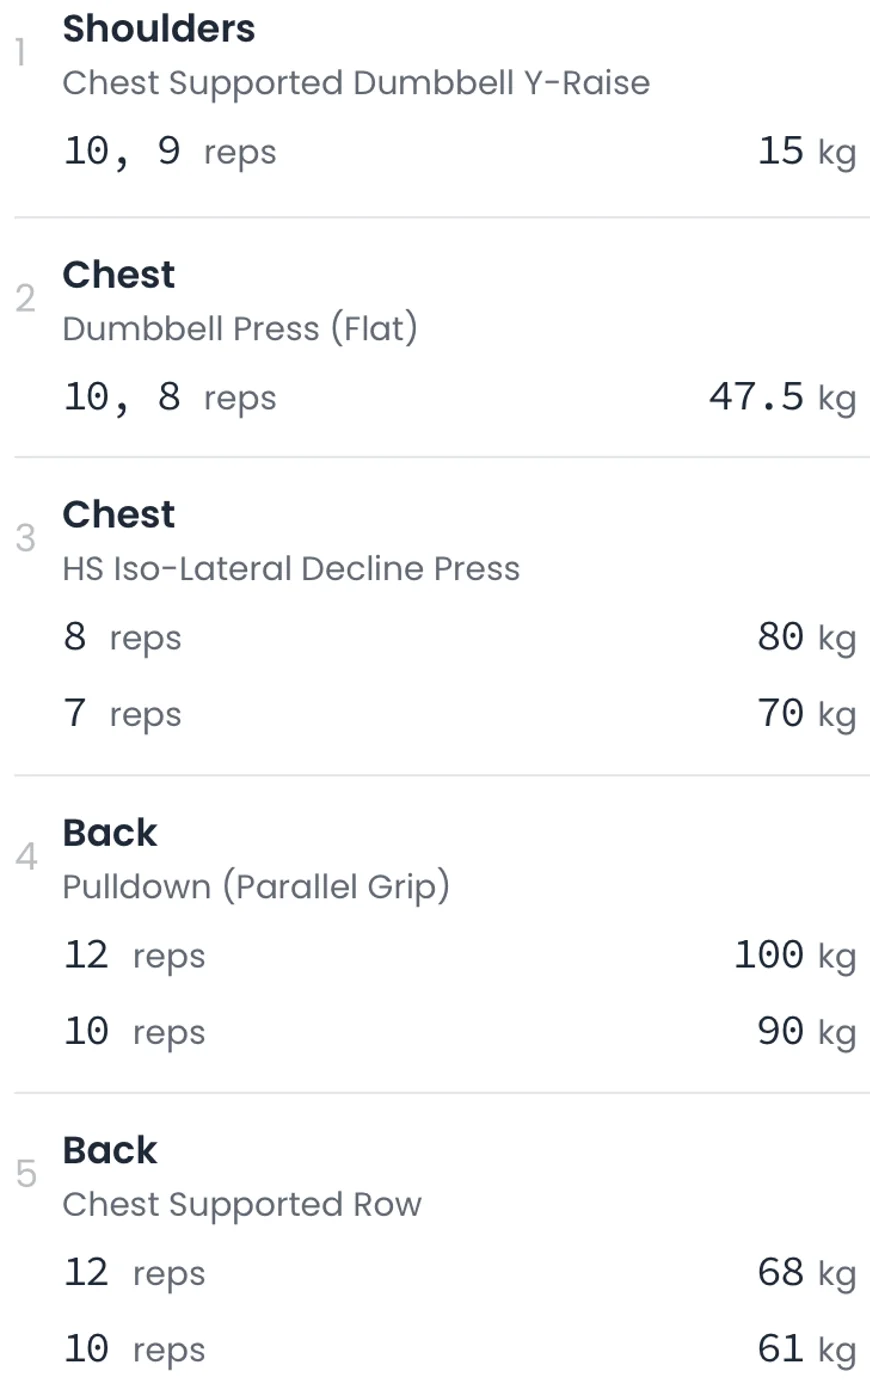Tap the 68 kg row weight
The height and width of the screenshot is (1390, 870).
click(806, 1273)
